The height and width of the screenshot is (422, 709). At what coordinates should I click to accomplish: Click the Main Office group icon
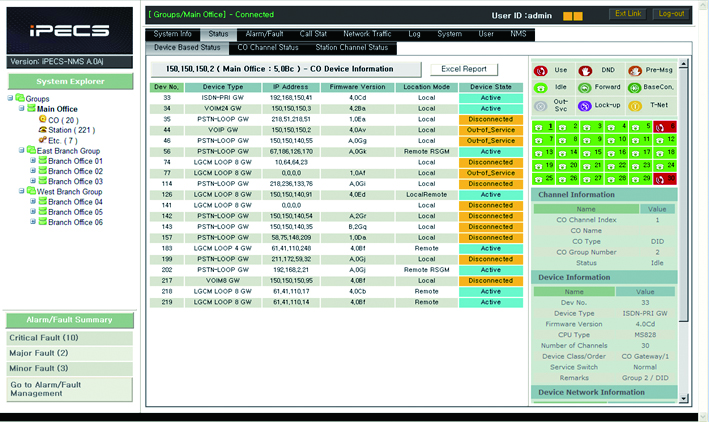click(x=31, y=108)
